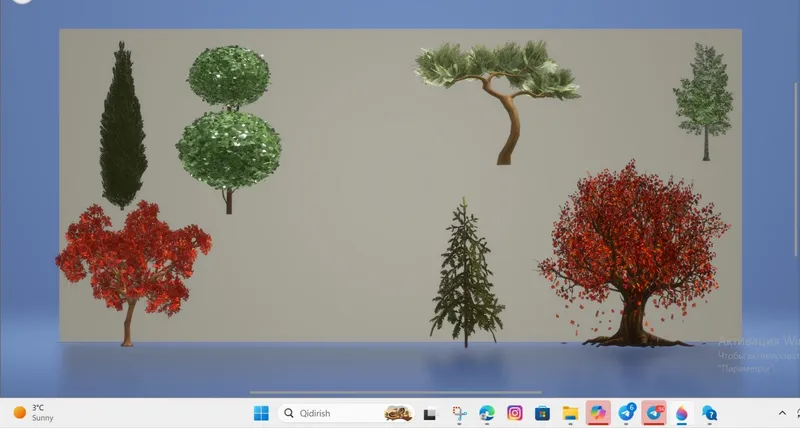
Task: Open Telegram with 6 unread badge
Action: pos(627,413)
